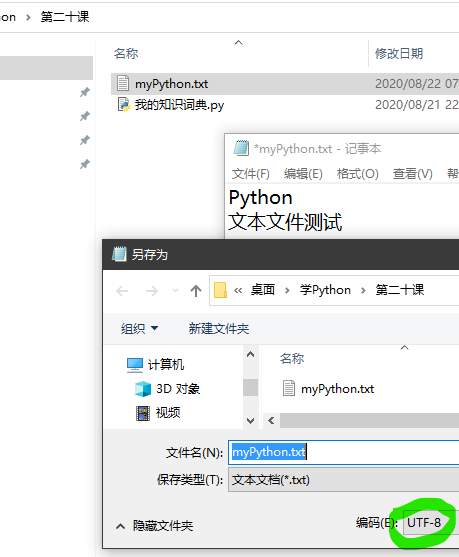Collapse folders with 隐藏文件夹
Viewport: 459px width, 557px height.
[155, 526]
